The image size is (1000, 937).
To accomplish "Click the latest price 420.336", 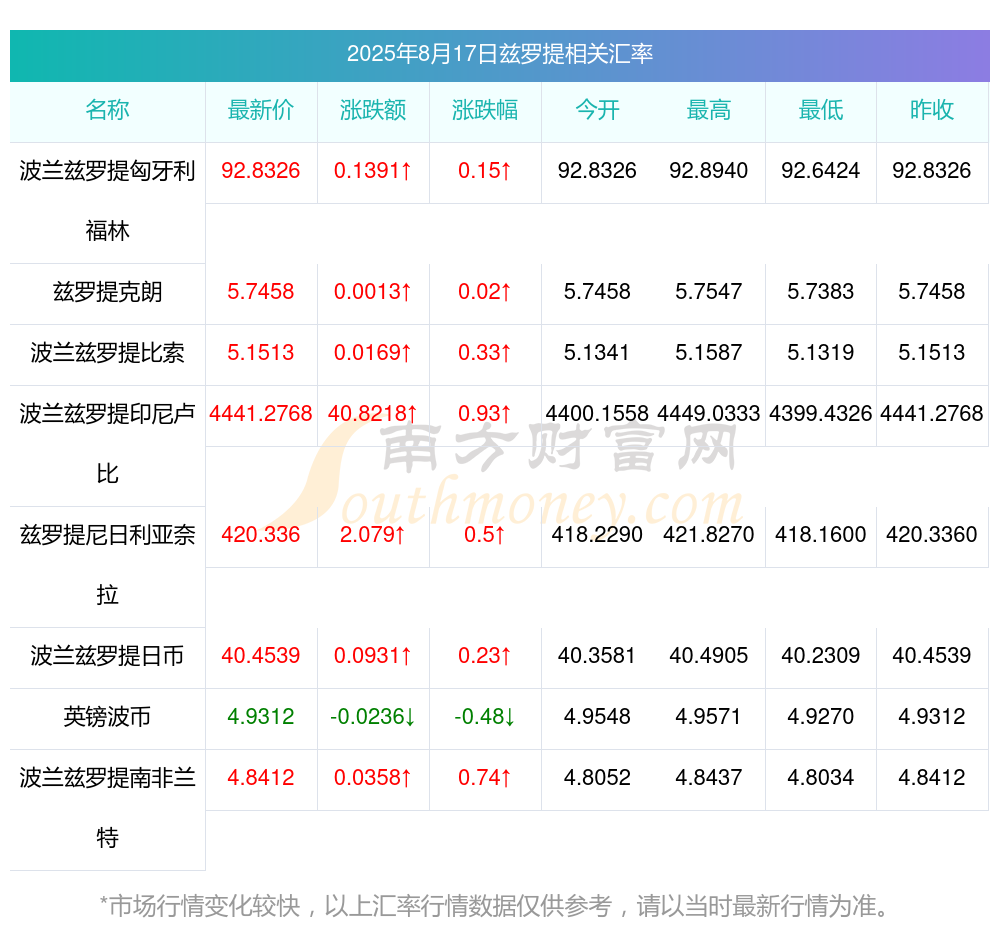I will [261, 535].
